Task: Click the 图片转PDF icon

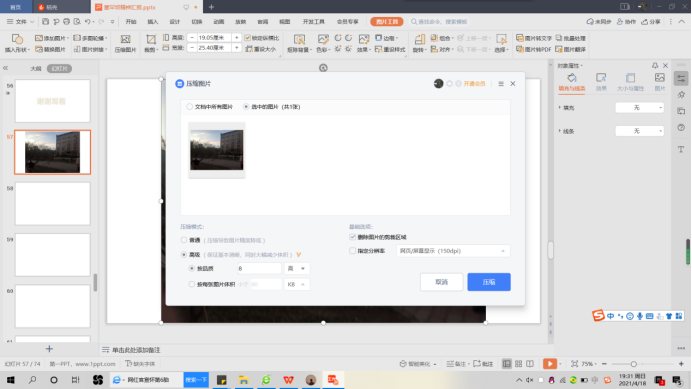Action: [520, 49]
